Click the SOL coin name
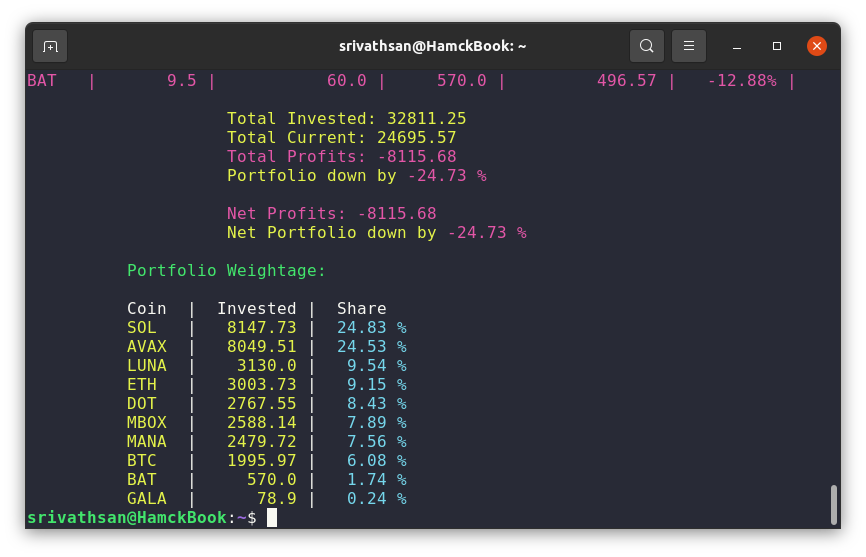The width and height of the screenshot is (866, 557). [x=142, y=327]
